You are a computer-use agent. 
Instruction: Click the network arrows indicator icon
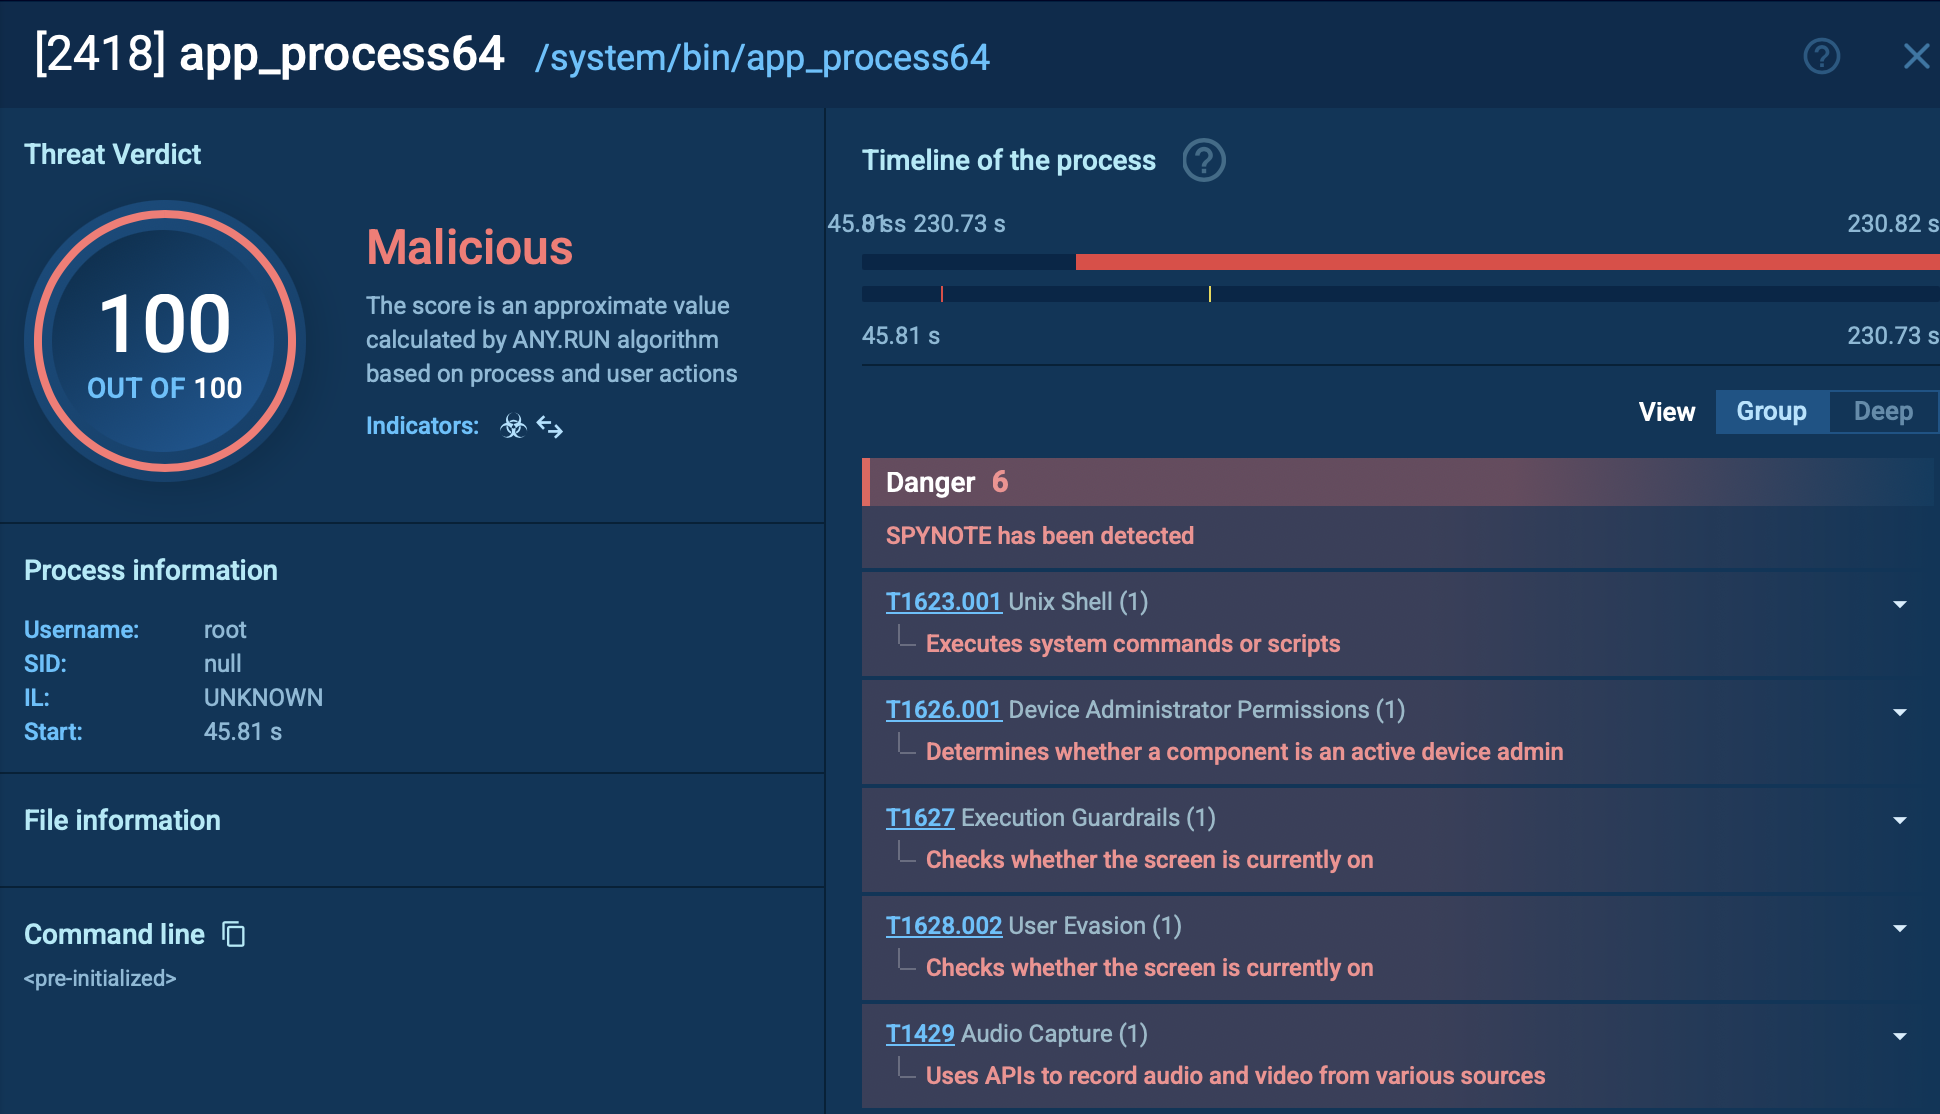click(550, 427)
